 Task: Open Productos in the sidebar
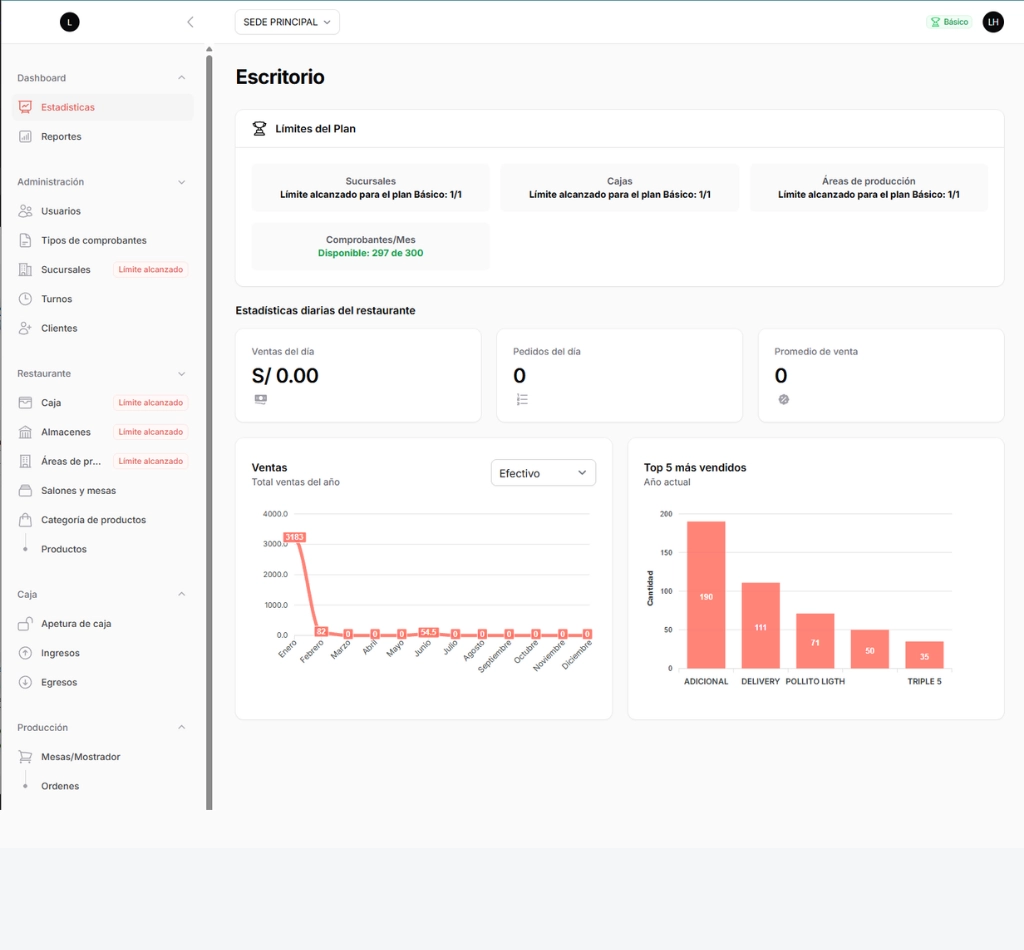64,549
